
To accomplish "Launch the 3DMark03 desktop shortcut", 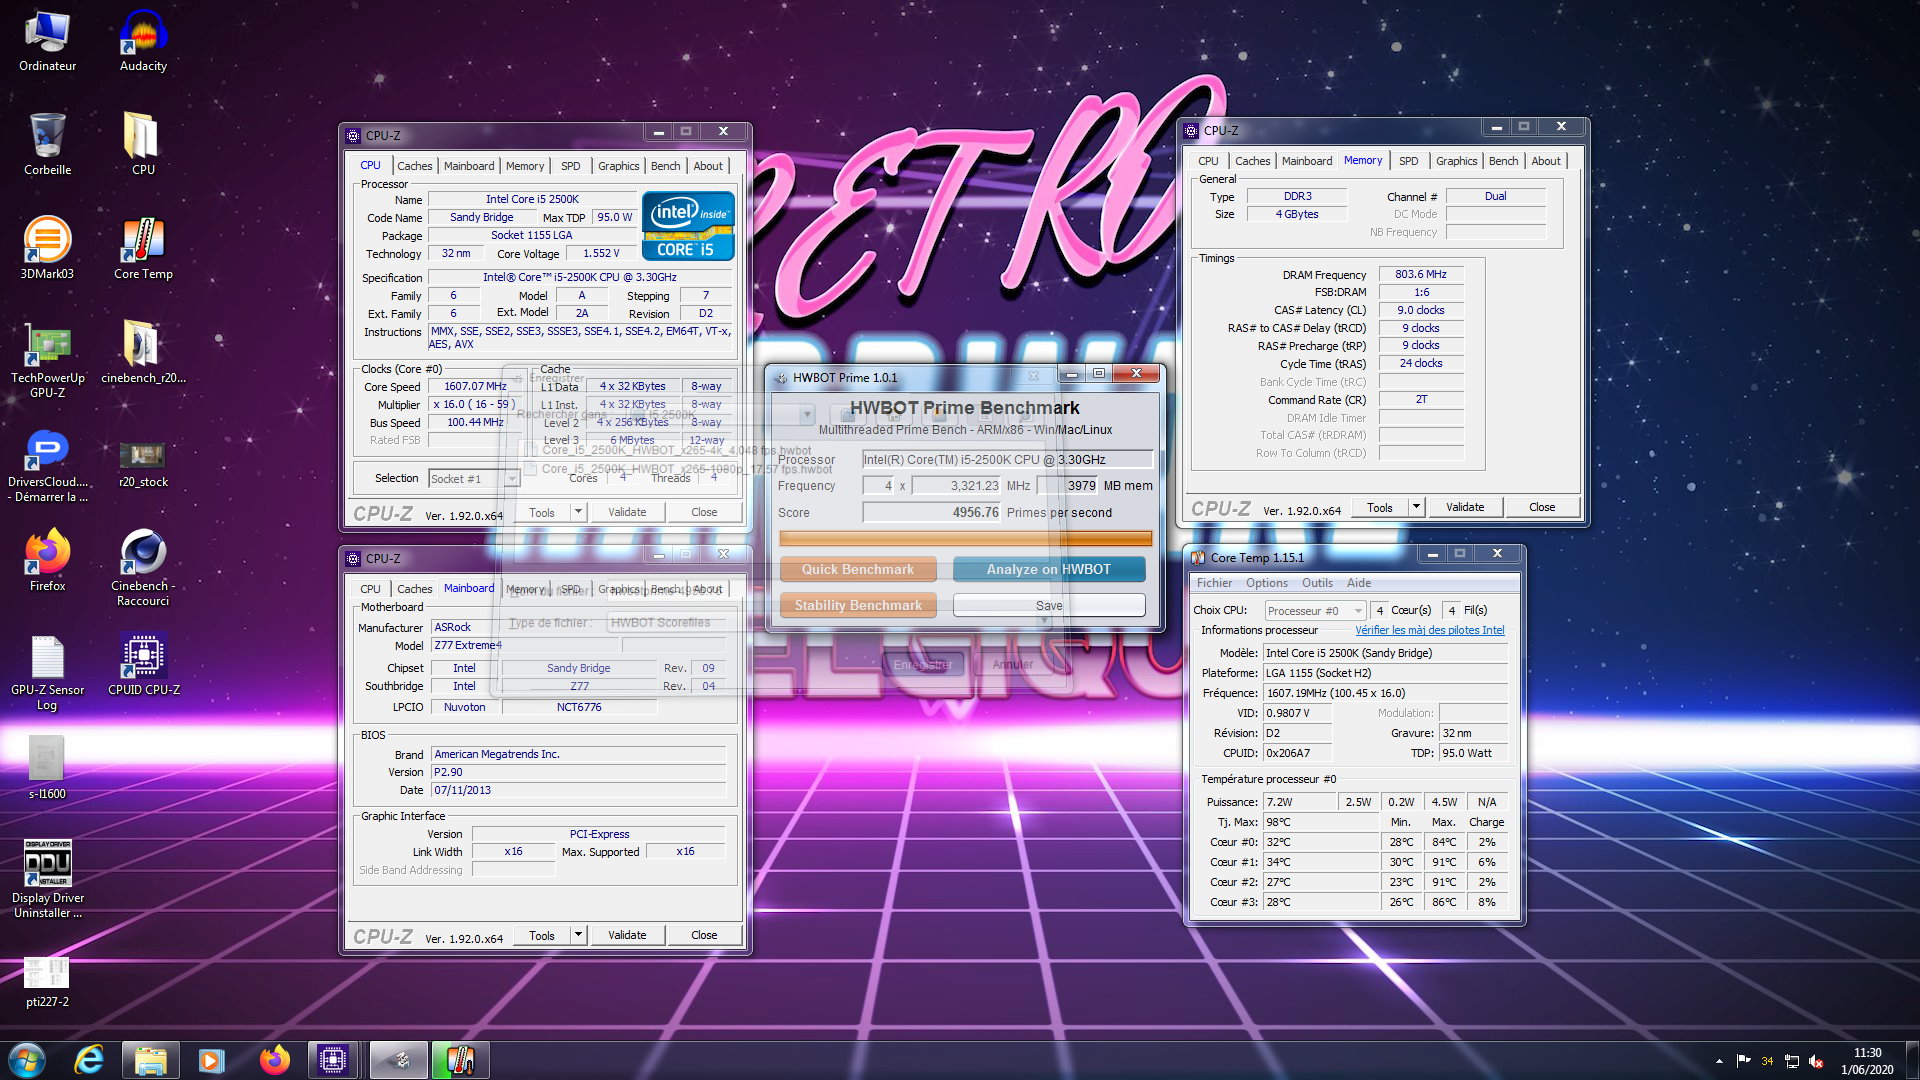I will point(47,249).
